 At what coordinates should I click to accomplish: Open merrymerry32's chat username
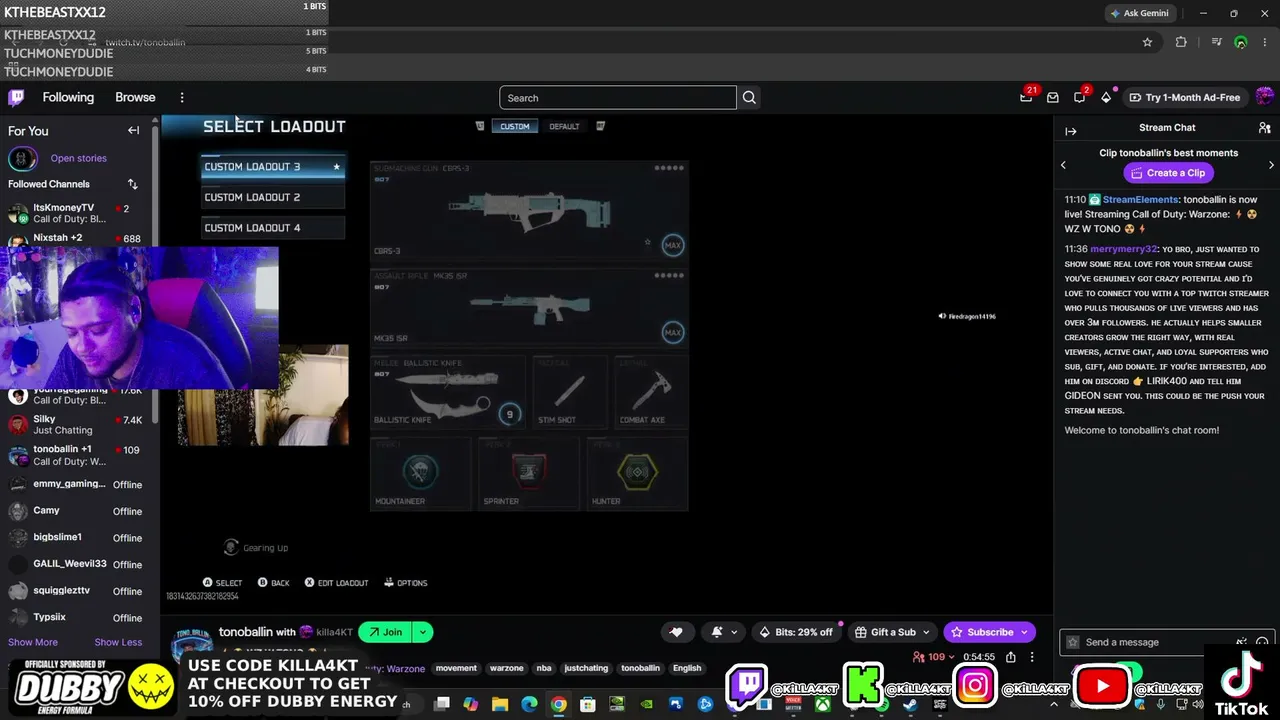click(x=1124, y=249)
